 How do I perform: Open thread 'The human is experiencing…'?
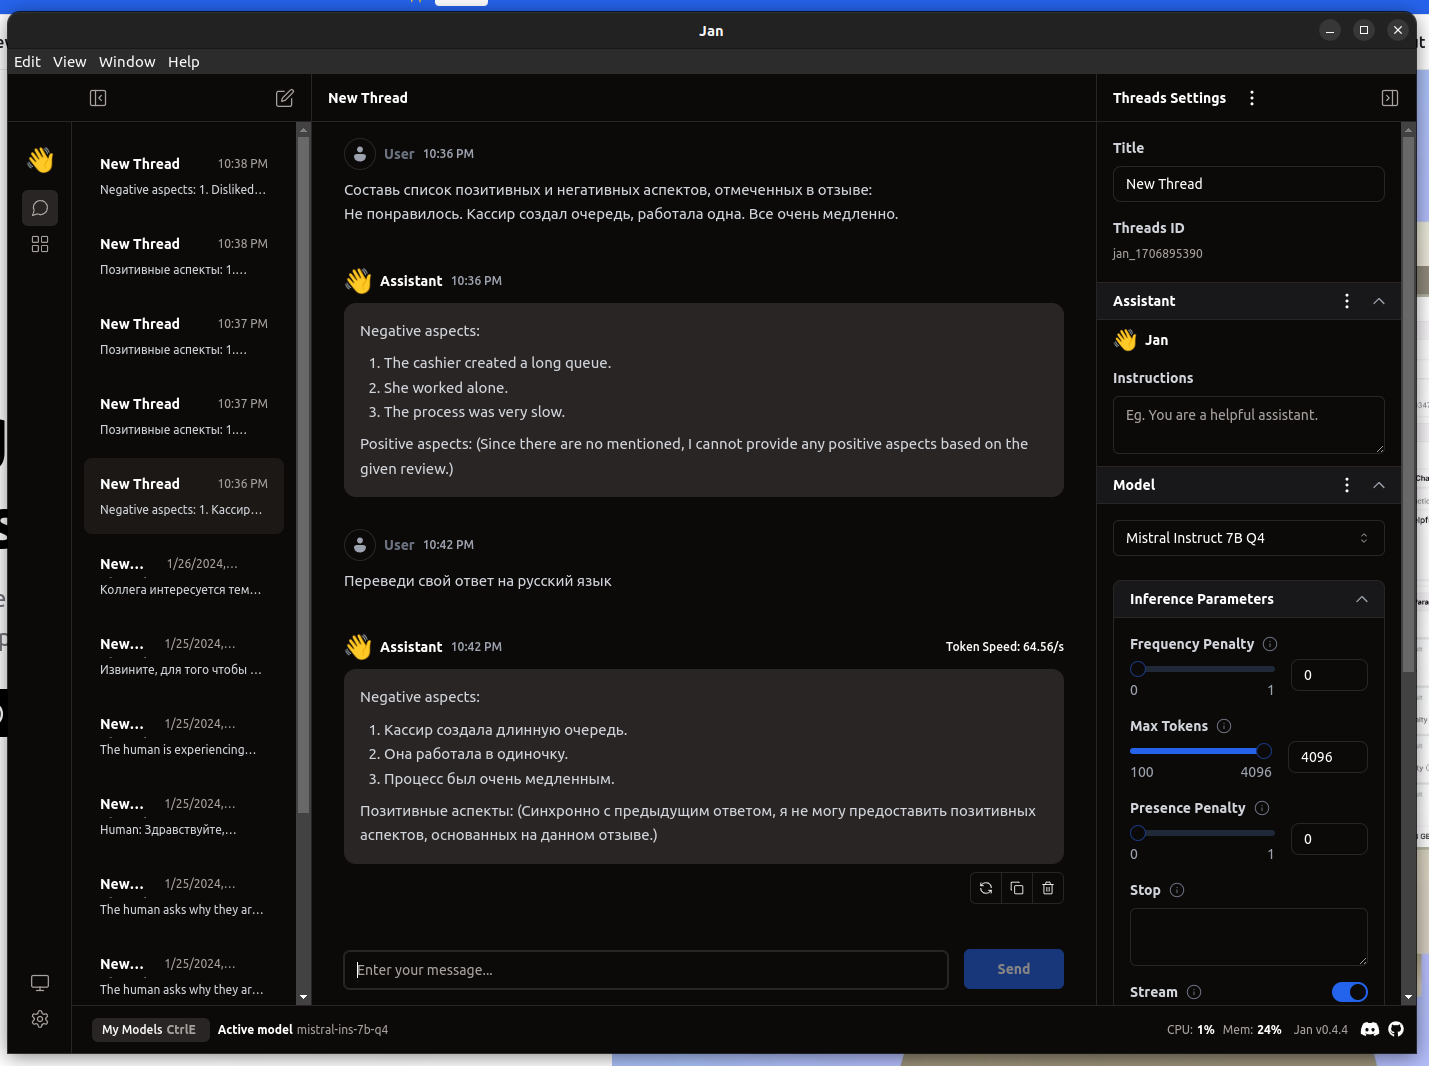(184, 736)
